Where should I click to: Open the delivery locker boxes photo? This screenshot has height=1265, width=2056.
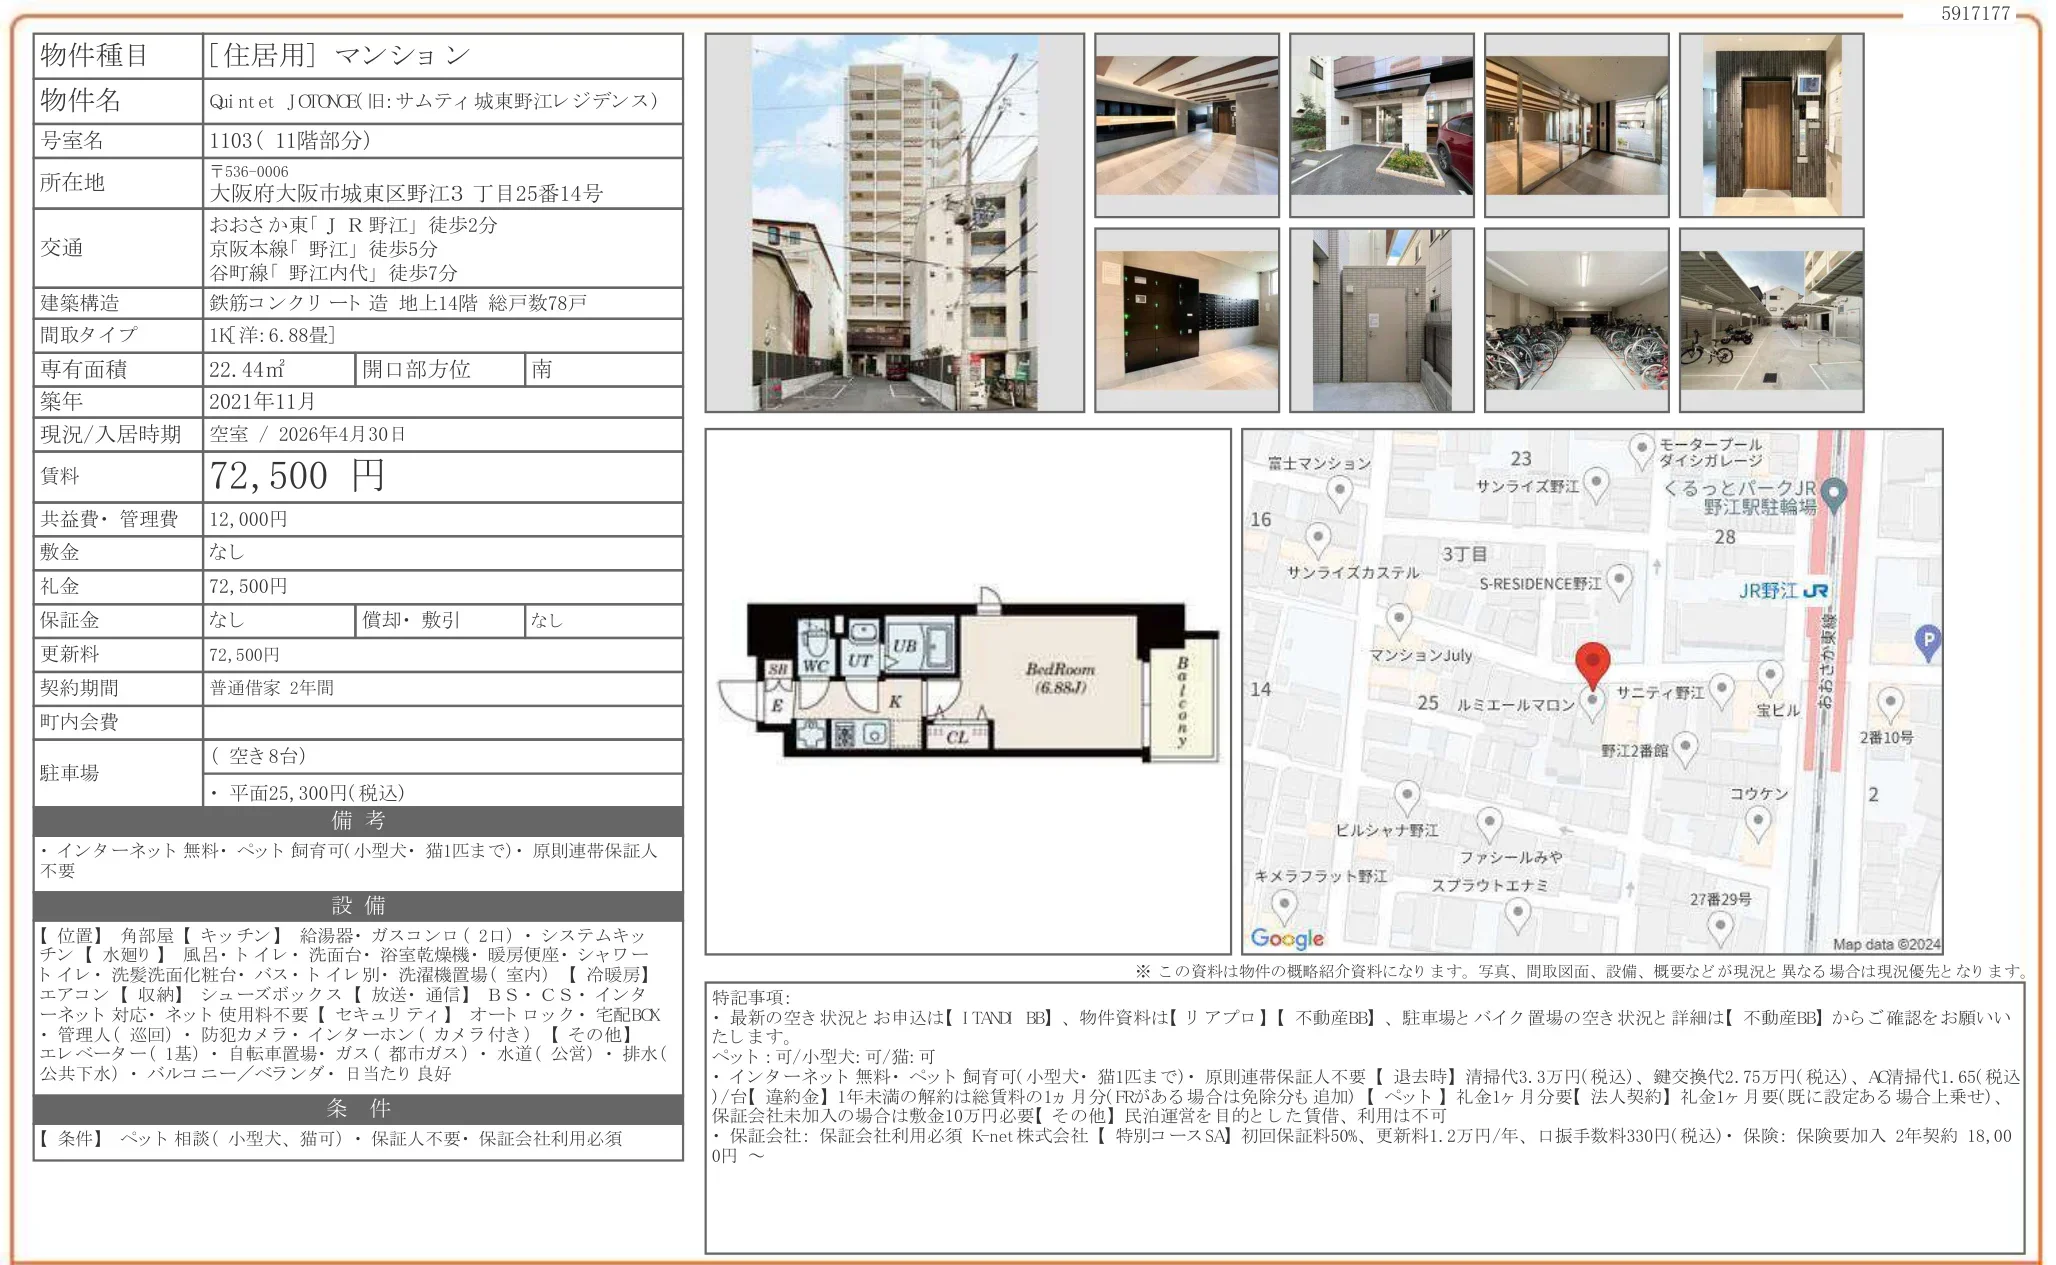(x=1187, y=320)
